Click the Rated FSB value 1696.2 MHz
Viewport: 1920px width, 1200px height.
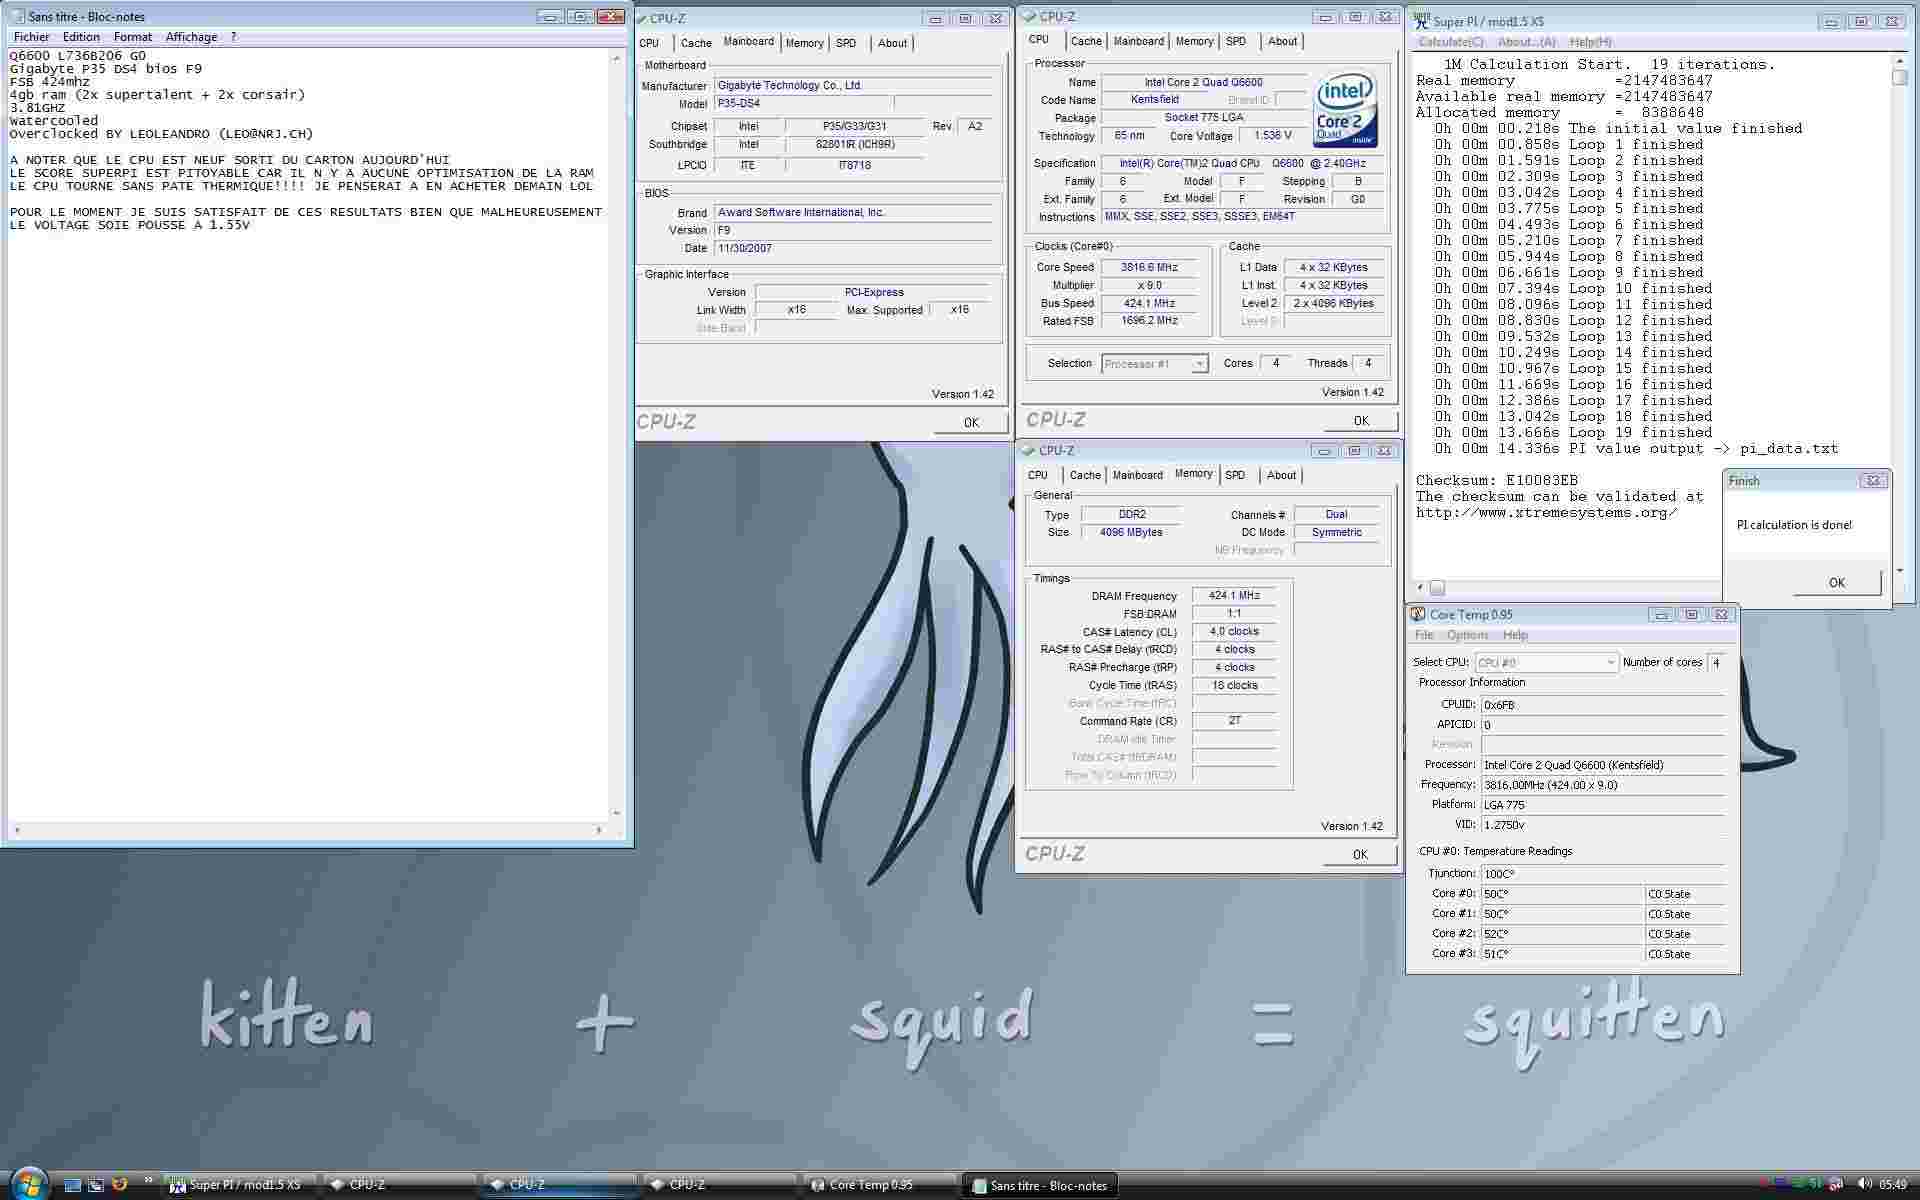click(x=1150, y=321)
